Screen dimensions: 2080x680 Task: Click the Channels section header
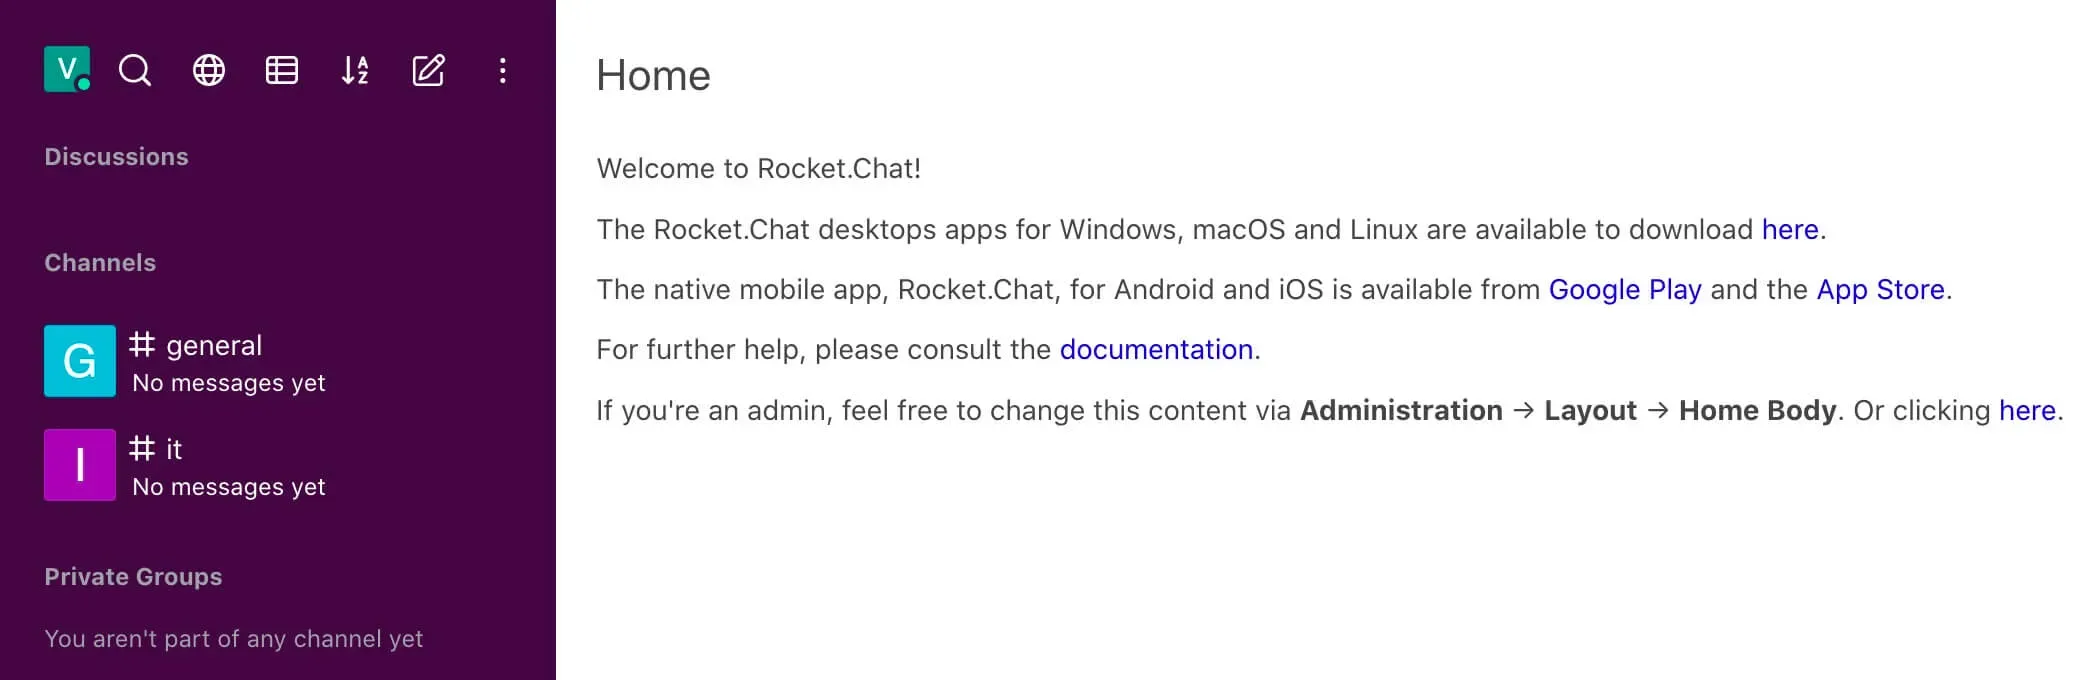click(x=100, y=263)
